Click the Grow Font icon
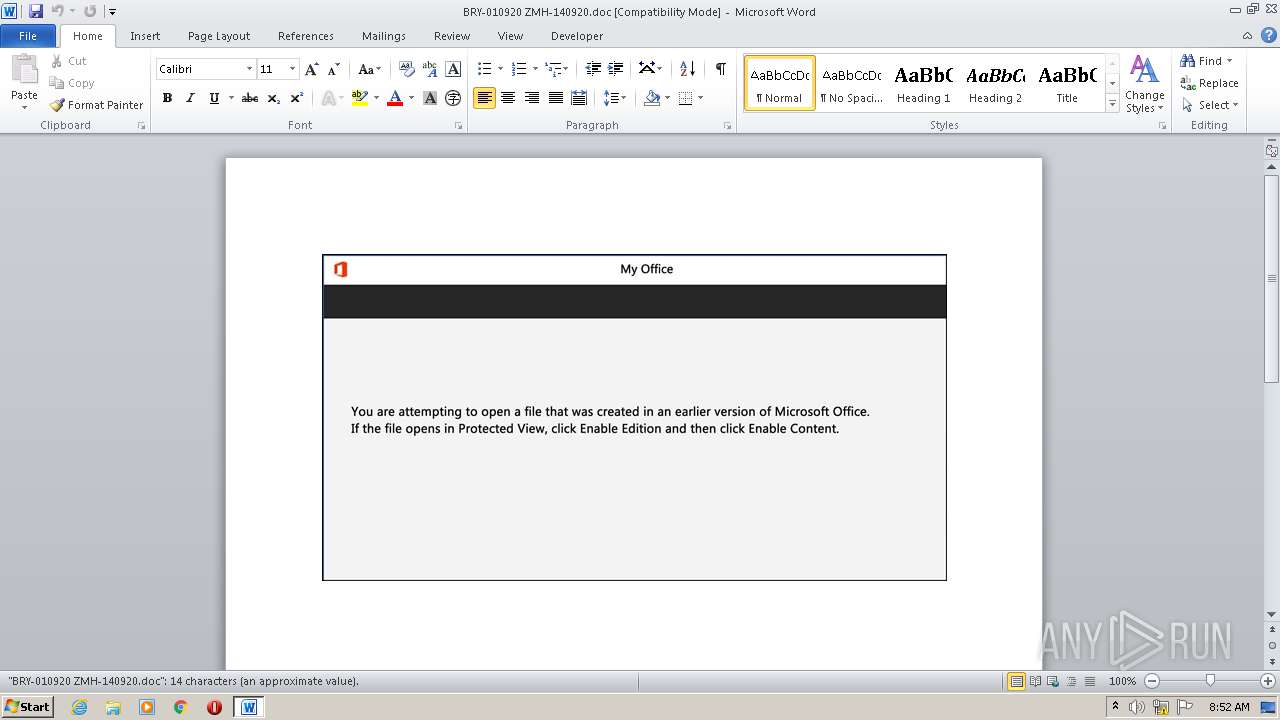The height and width of the screenshot is (720, 1280). point(312,69)
